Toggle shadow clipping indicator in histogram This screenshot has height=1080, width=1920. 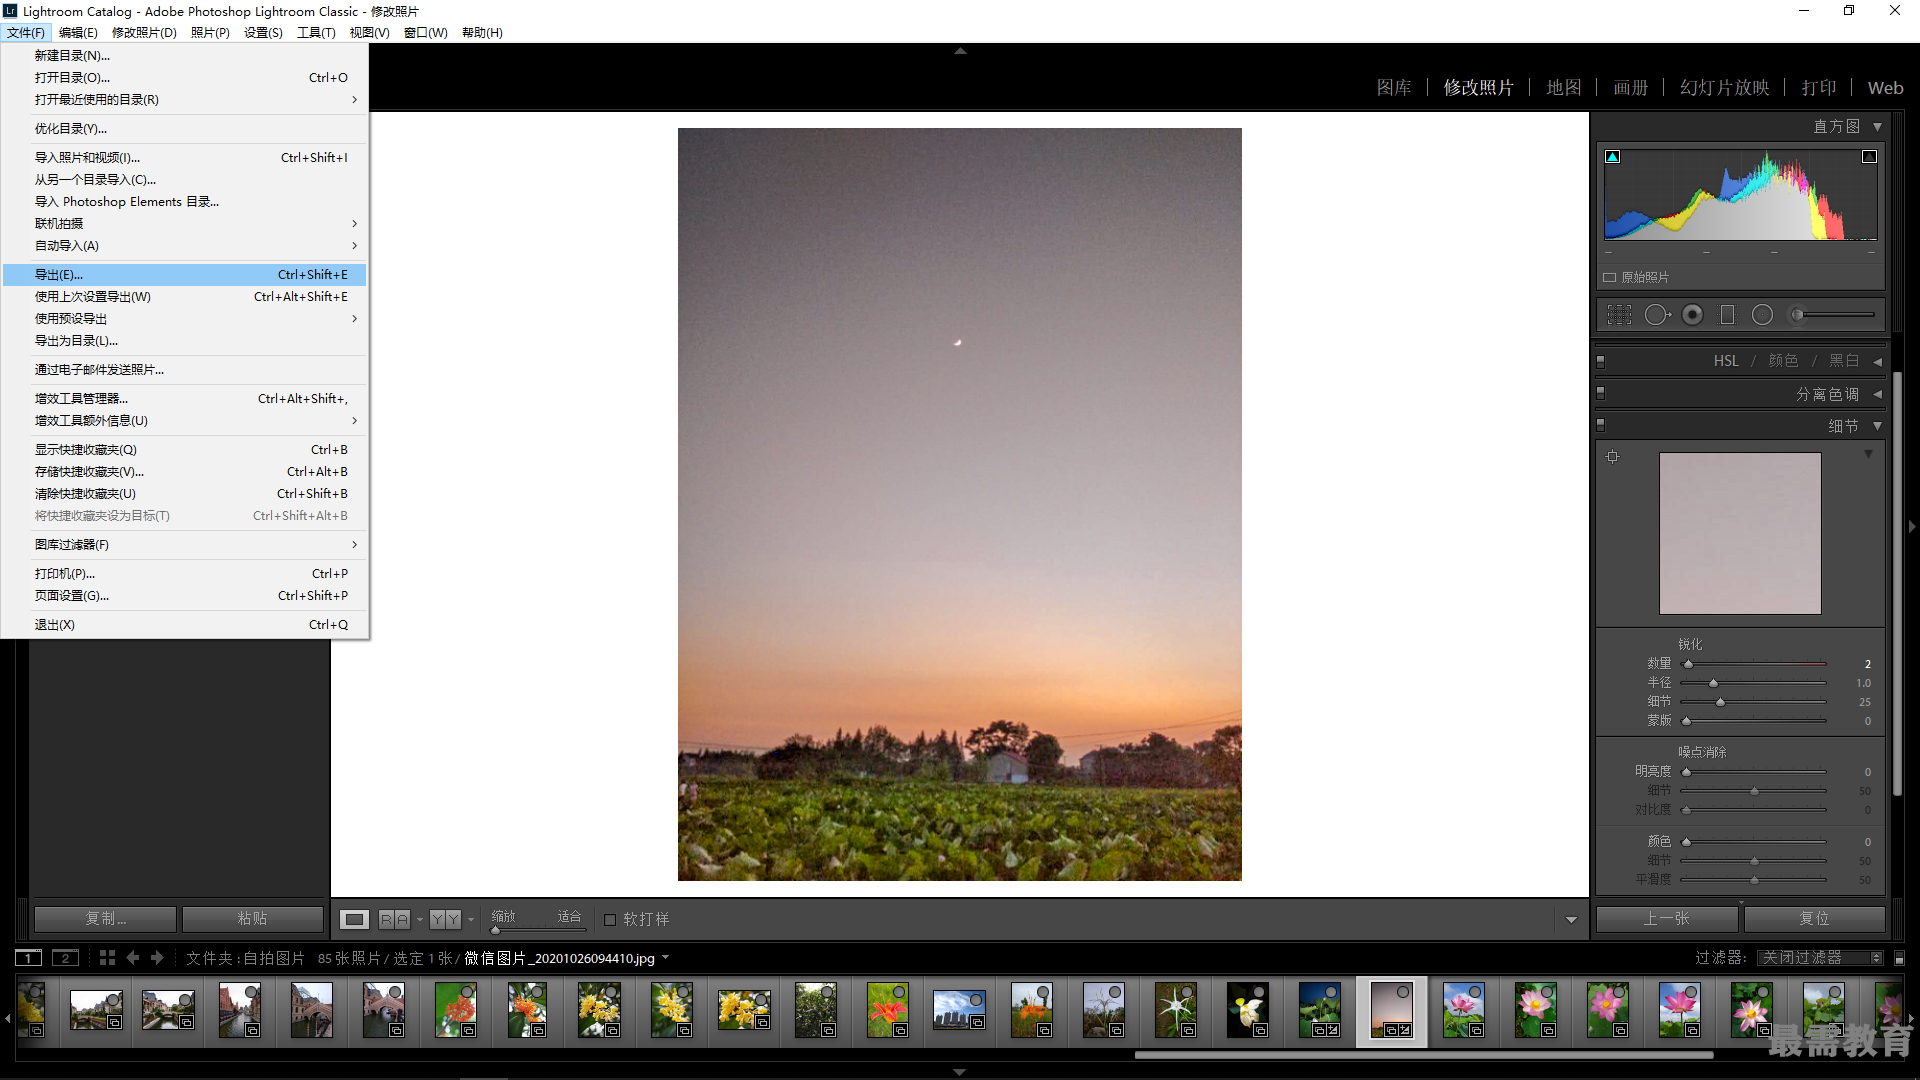(x=1612, y=157)
